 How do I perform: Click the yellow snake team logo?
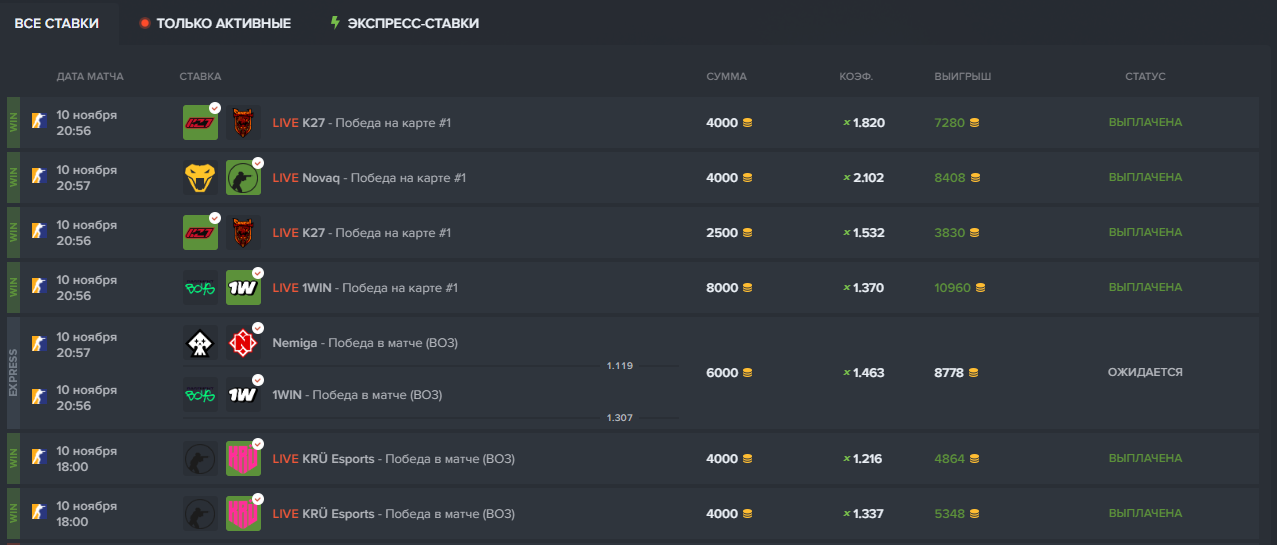click(200, 178)
